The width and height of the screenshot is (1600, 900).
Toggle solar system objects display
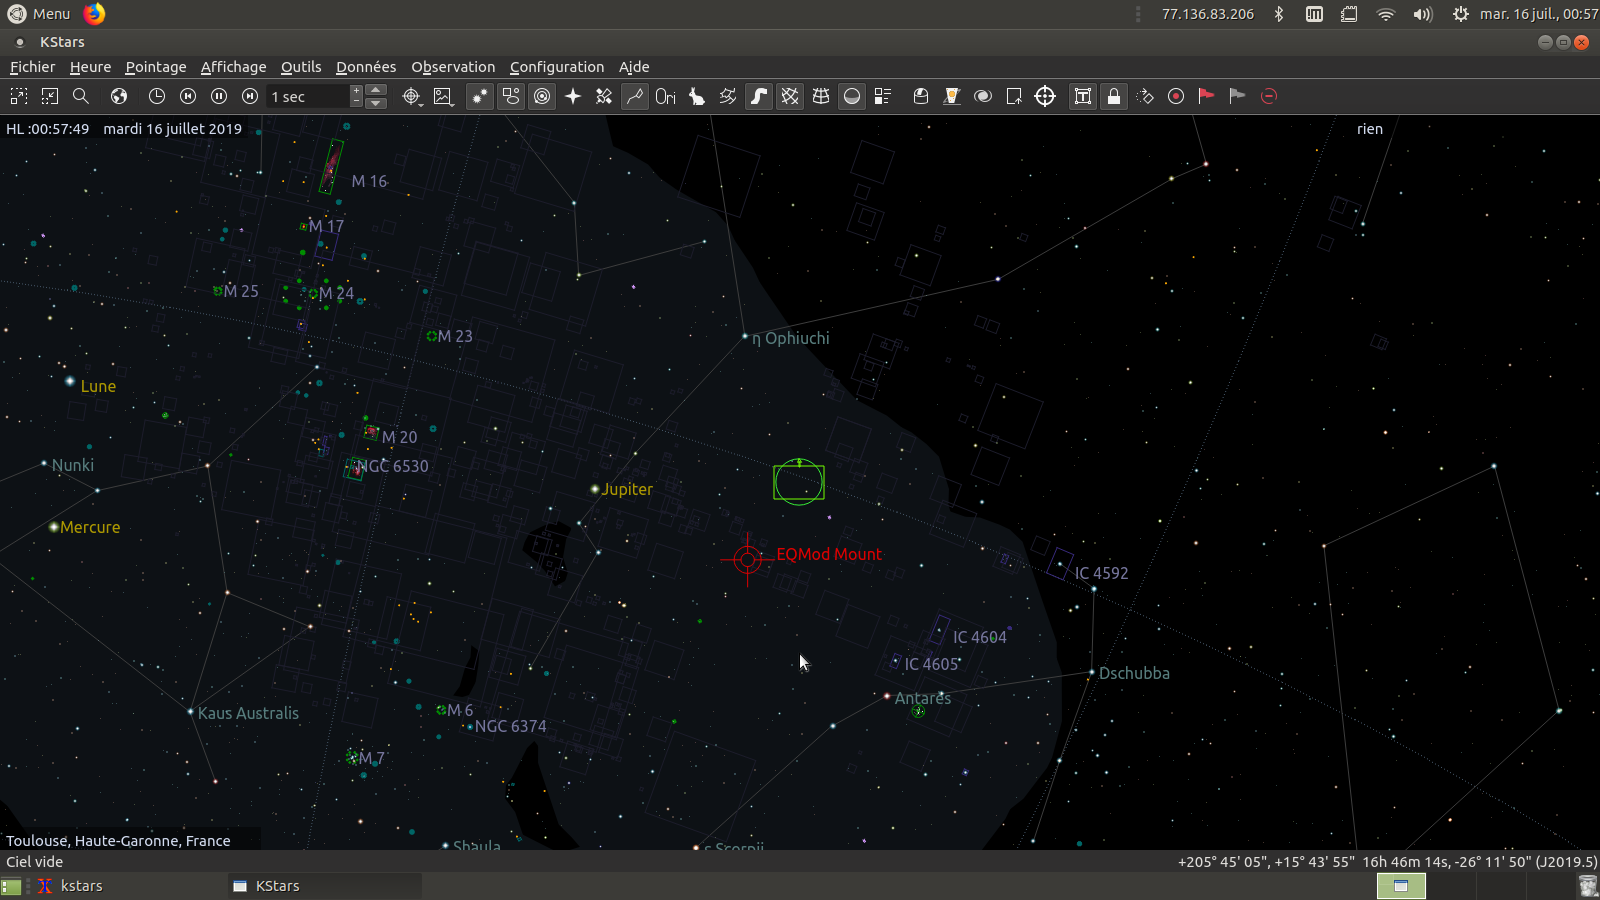[542, 96]
